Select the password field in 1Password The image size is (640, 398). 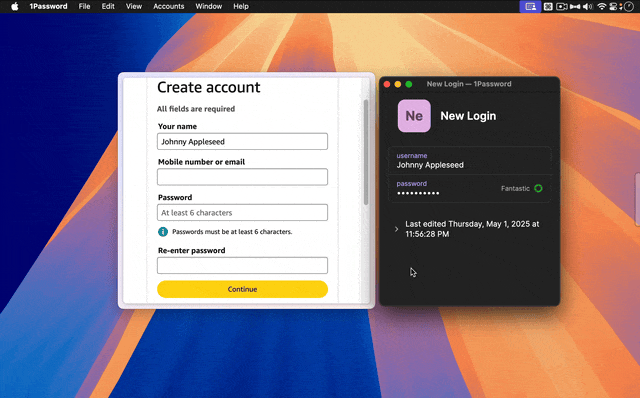(469, 188)
